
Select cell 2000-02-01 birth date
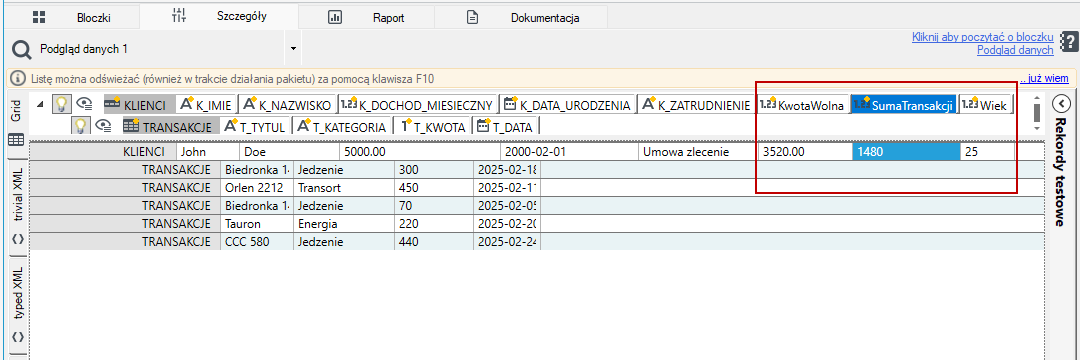click(569, 151)
